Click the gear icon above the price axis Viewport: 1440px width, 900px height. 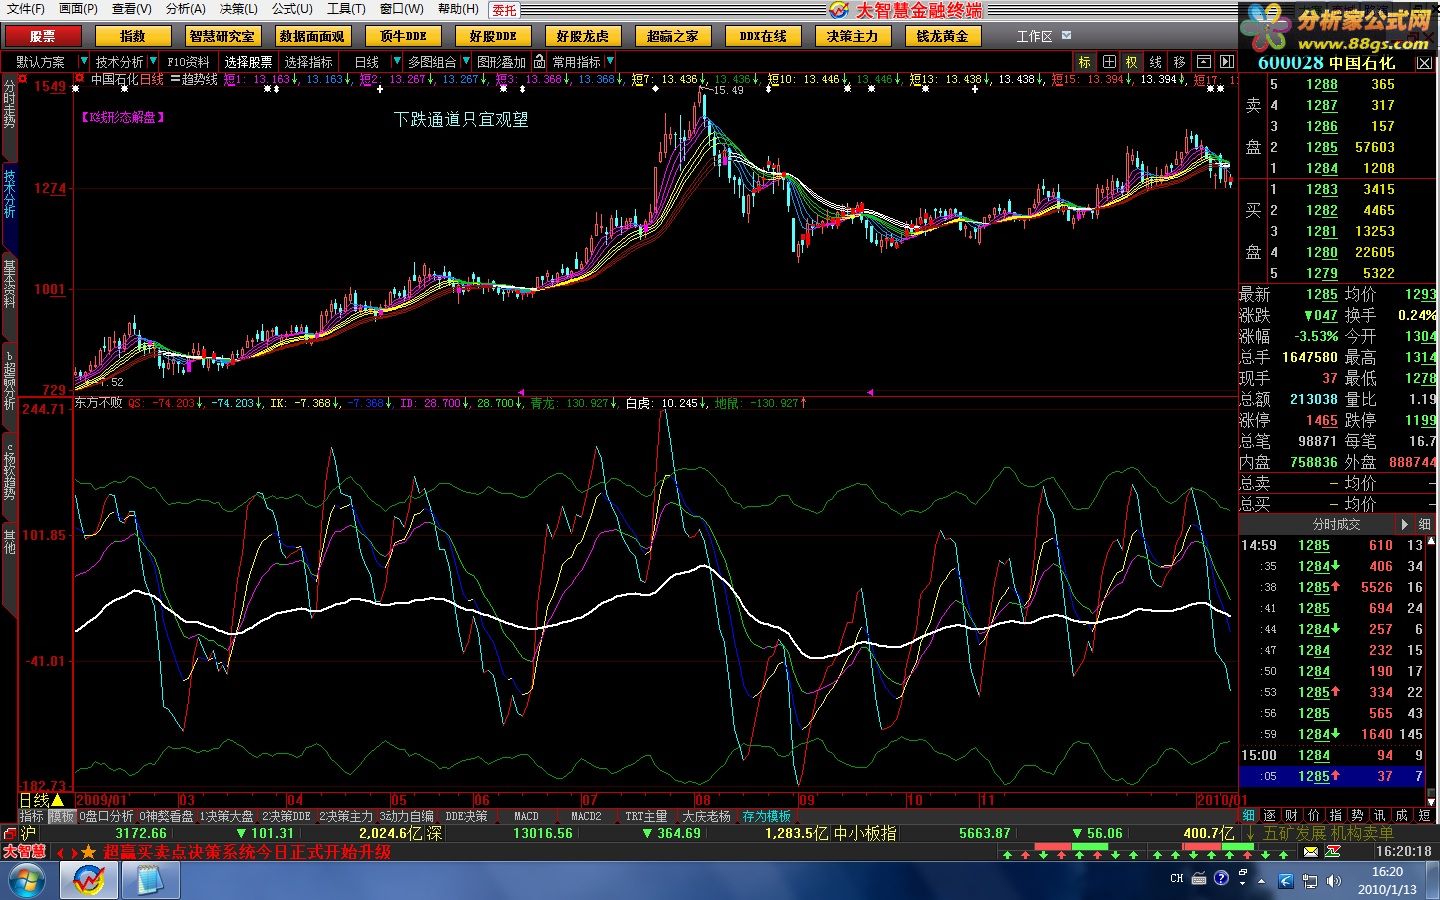coord(23,77)
